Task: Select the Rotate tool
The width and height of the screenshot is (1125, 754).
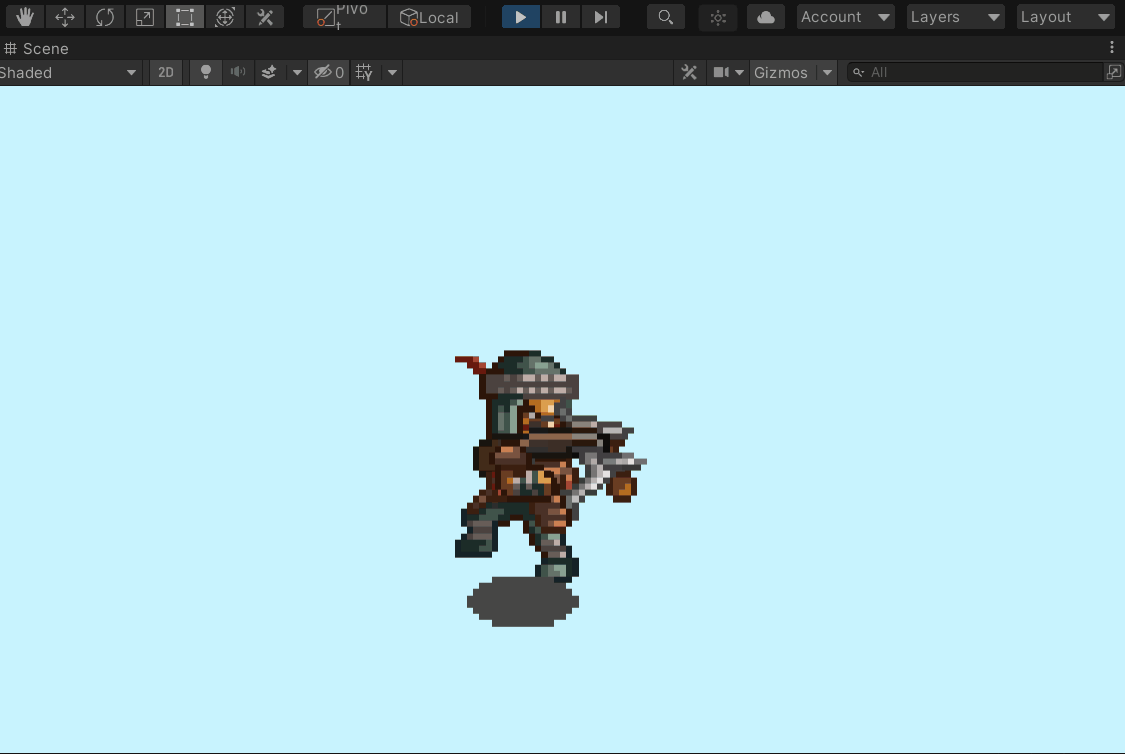Action: pyautogui.click(x=105, y=17)
